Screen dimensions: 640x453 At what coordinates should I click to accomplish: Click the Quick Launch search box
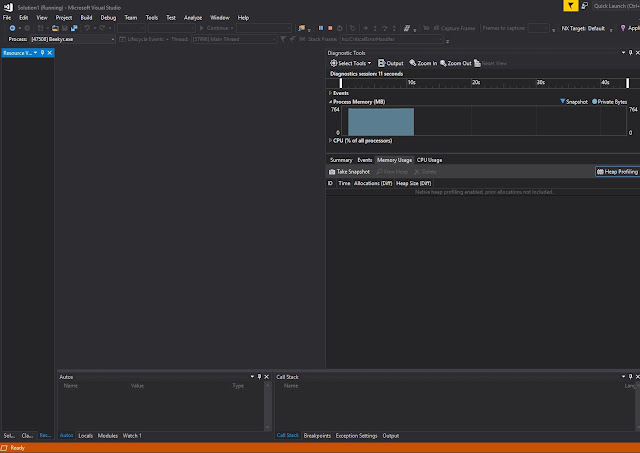tap(616, 6)
